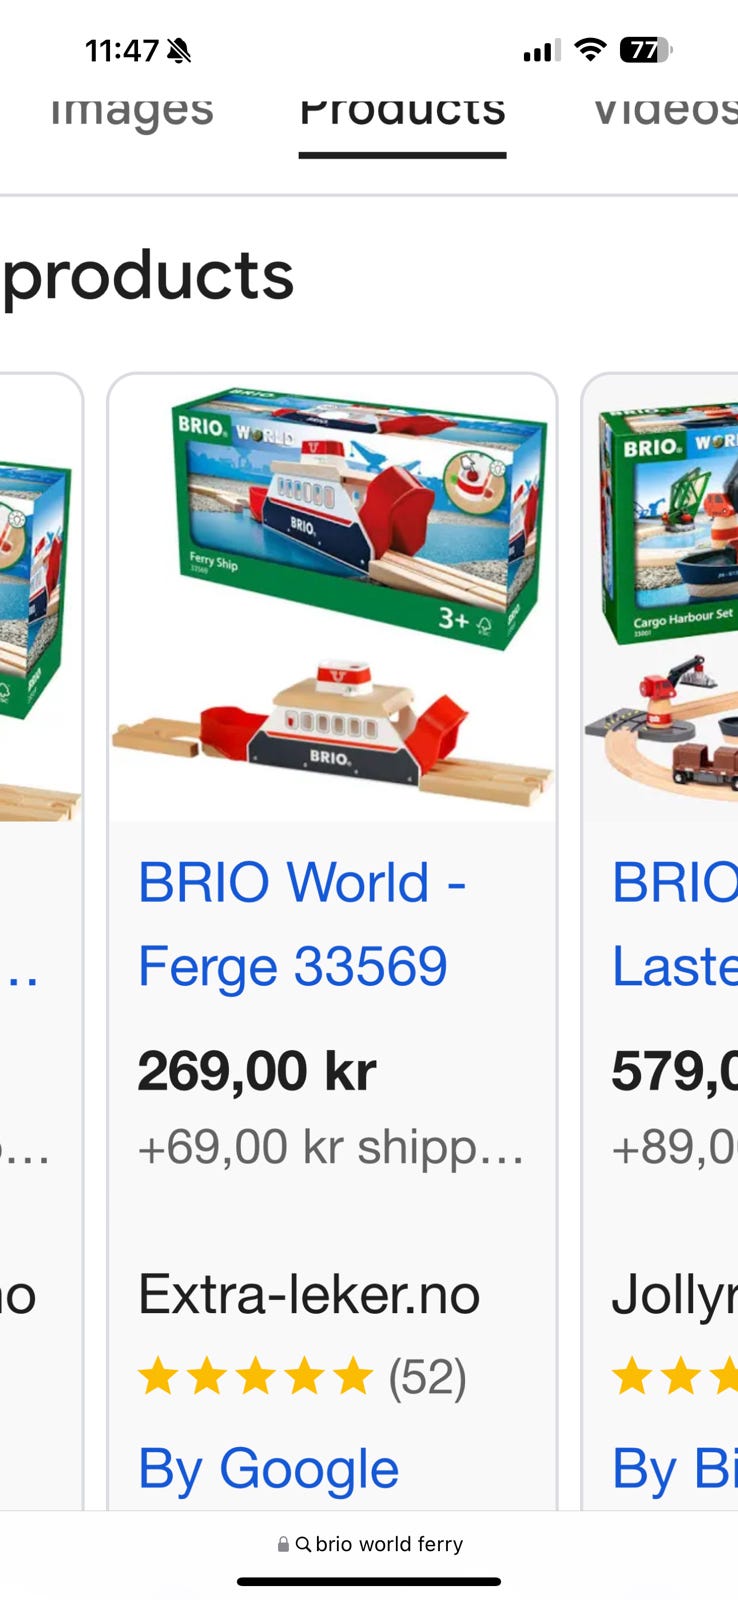Switch to the Videos tab
738x1600 pixels.
click(x=665, y=110)
